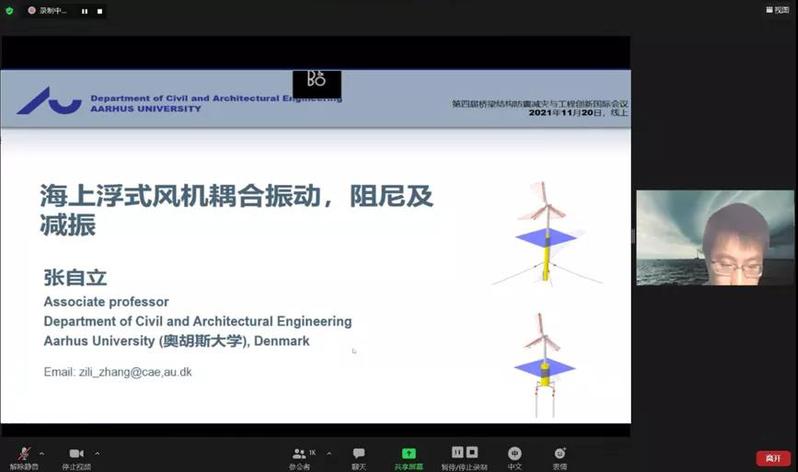
Task: Open the Participants panel
Action: [299, 455]
